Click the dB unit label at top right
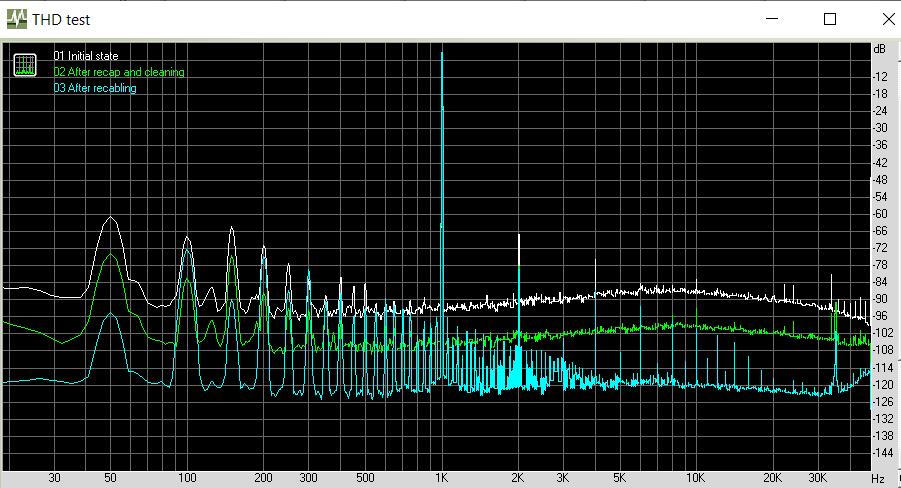Viewport: 901px width, 488px height. [879, 49]
